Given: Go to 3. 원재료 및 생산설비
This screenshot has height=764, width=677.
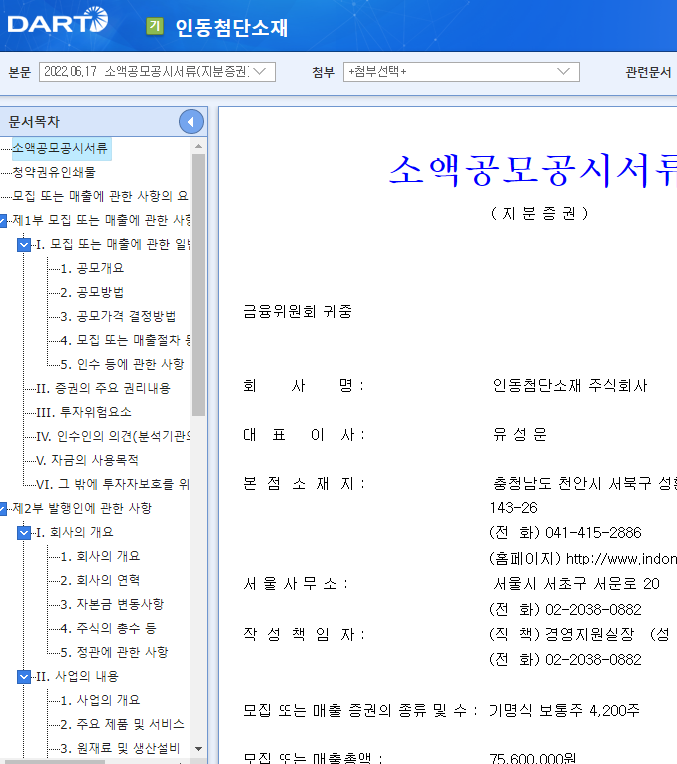Looking at the screenshot, I should click(120, 748).
